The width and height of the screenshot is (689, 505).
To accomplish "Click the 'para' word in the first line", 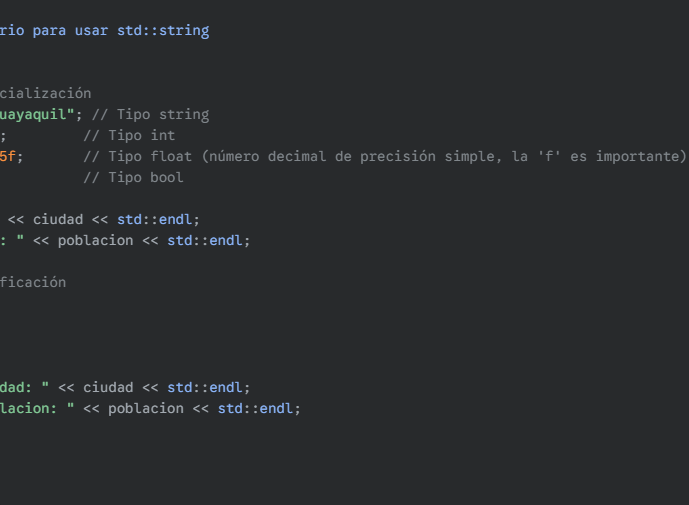I will 49,31.
